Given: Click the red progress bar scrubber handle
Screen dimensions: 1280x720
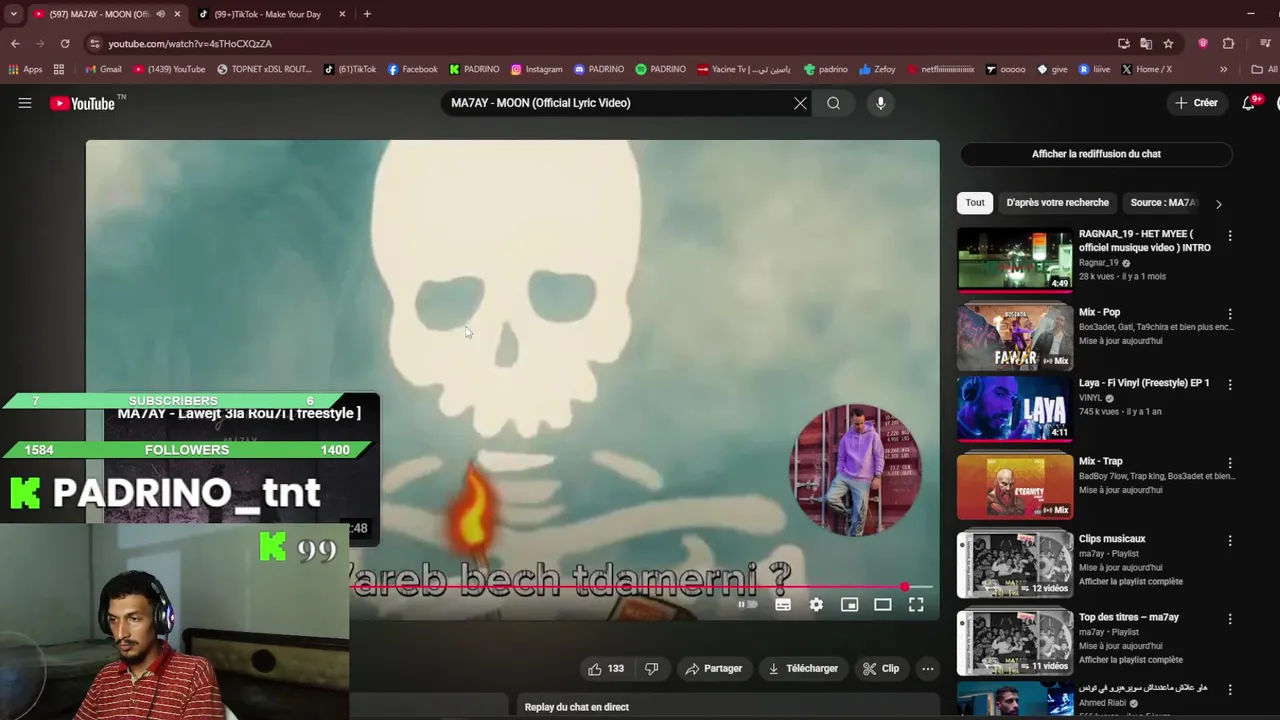Looking at the screenshot, I should point(905,588).
